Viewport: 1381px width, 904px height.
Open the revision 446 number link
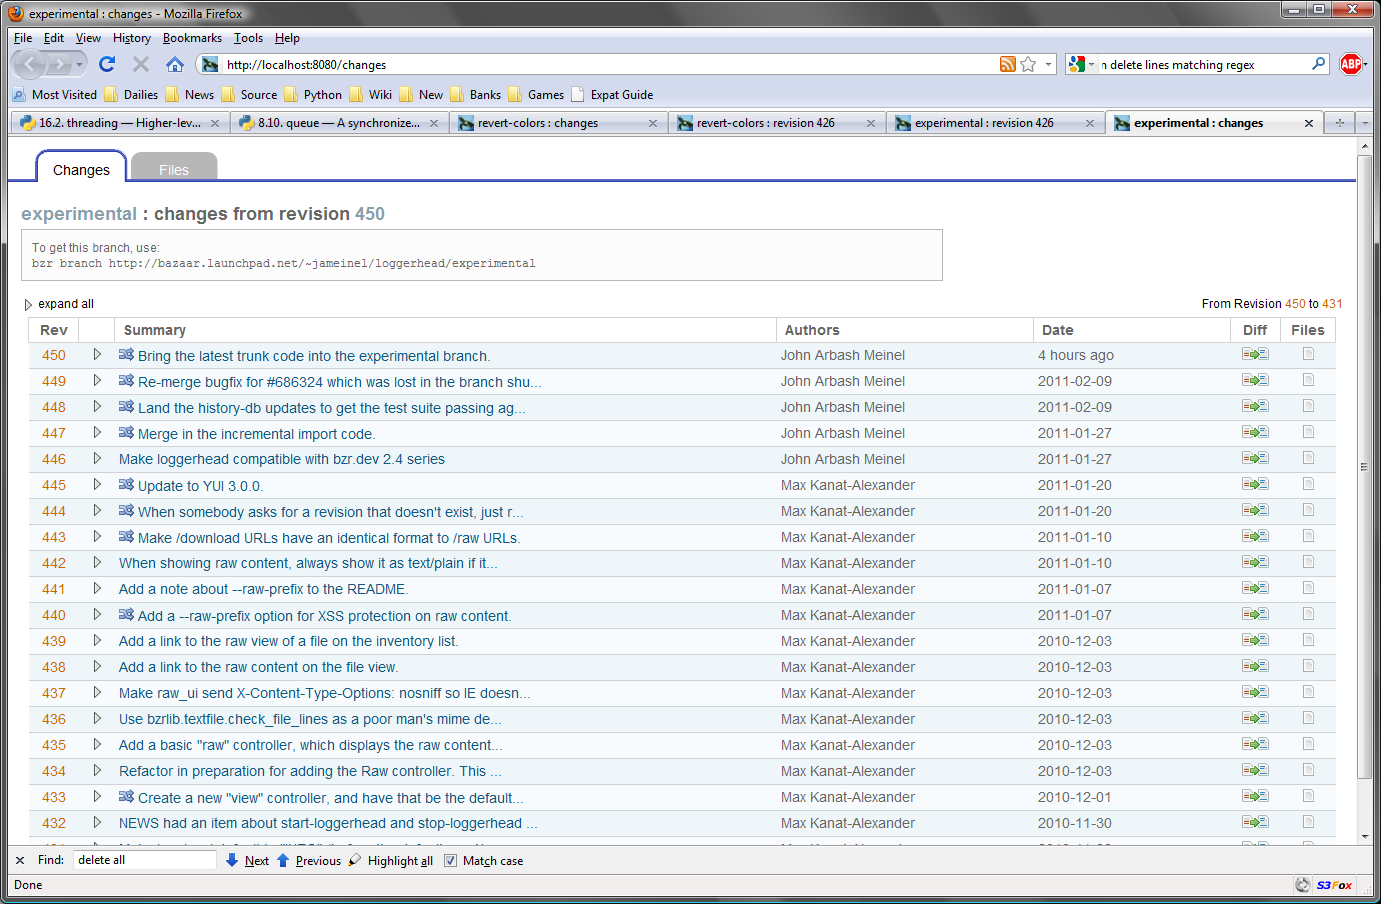tap(54, 459)
